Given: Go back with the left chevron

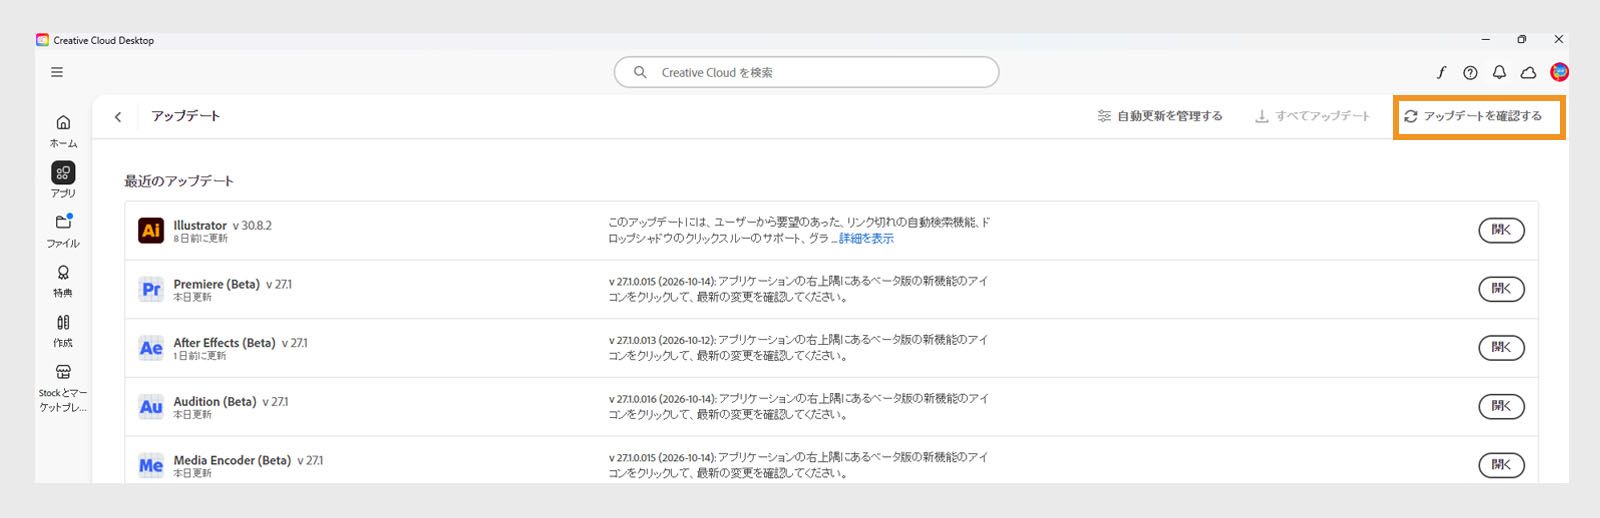Looking at the screenshot, I should (118, 117).
